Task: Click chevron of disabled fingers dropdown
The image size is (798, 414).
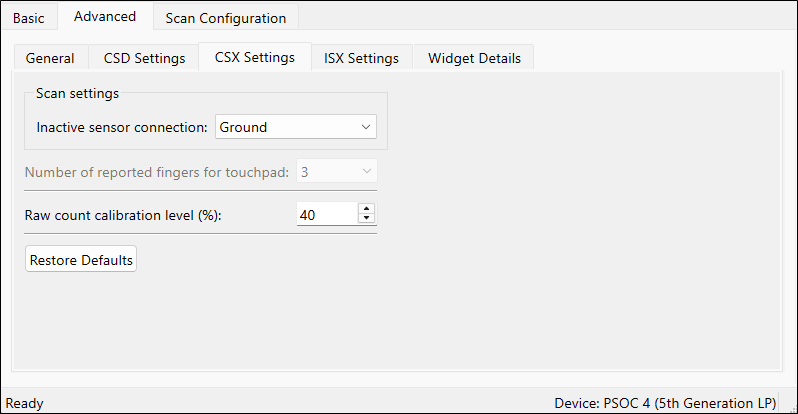Action: pos(366,172)
